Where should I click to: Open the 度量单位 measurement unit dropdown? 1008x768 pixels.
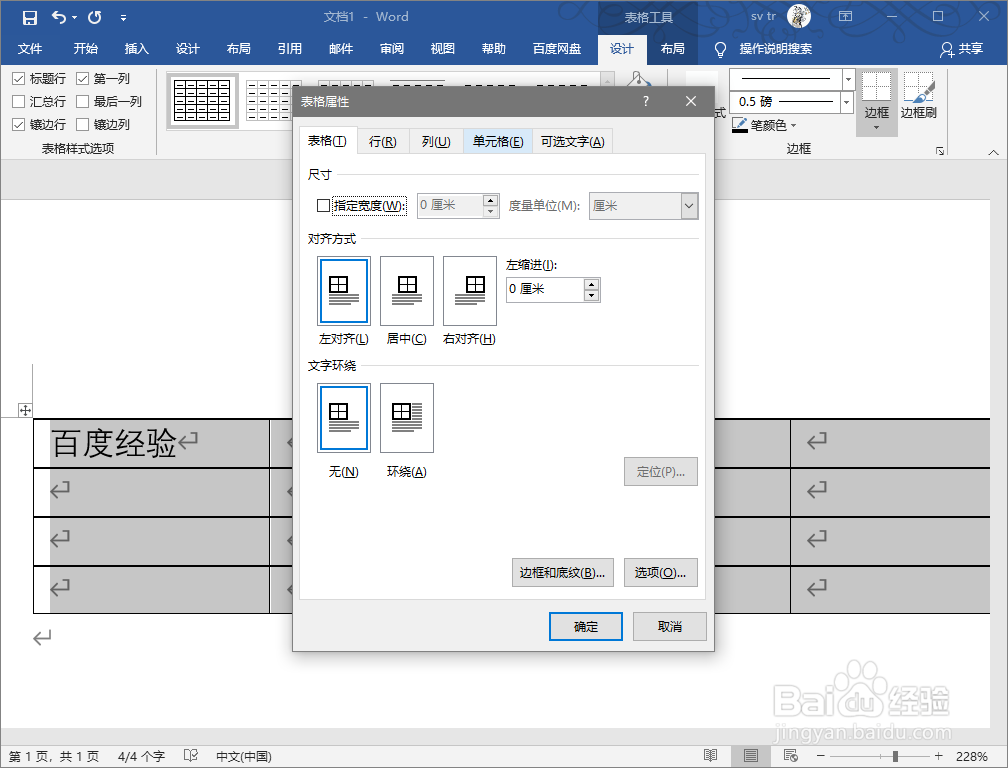(x=689, y=205)
